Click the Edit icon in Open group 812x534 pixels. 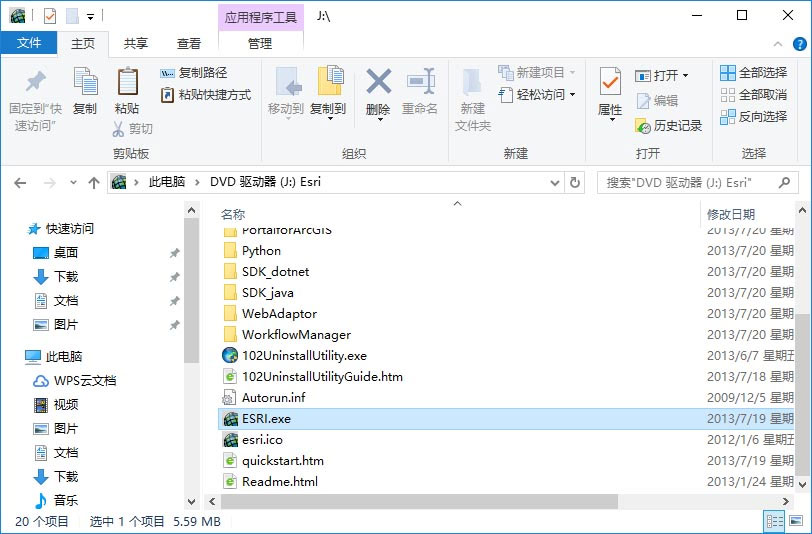pyautogui.click(x=643, y=100)
